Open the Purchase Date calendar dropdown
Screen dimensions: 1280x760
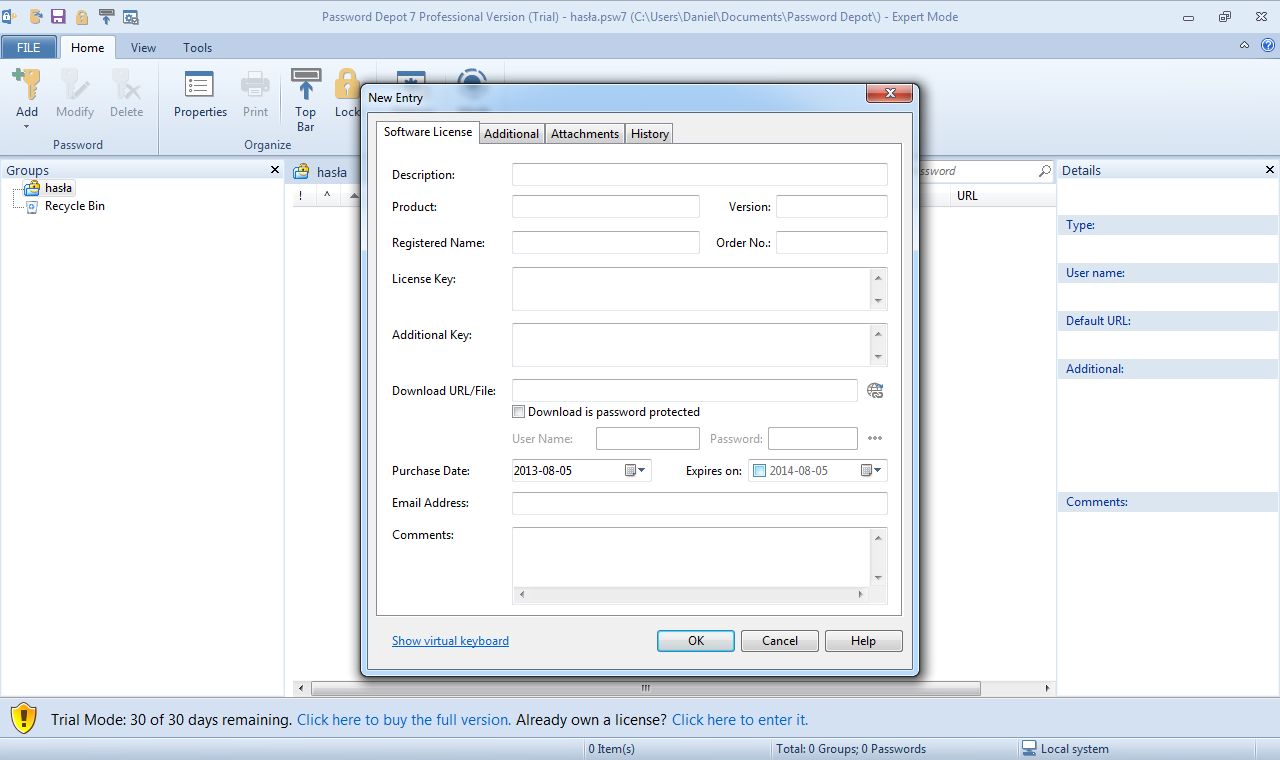pyautogui.click(x=636, y=470)
